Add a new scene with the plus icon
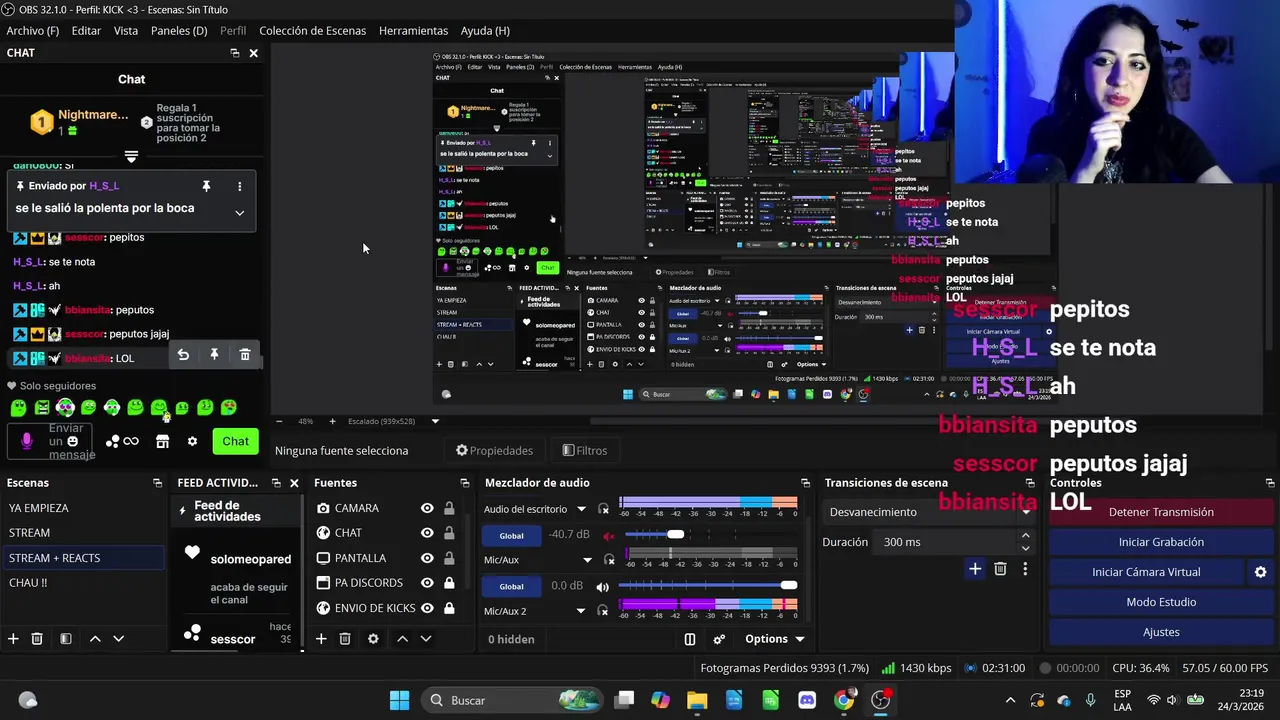This screenshot has height=720, width=1280. [x=13, y=639]
